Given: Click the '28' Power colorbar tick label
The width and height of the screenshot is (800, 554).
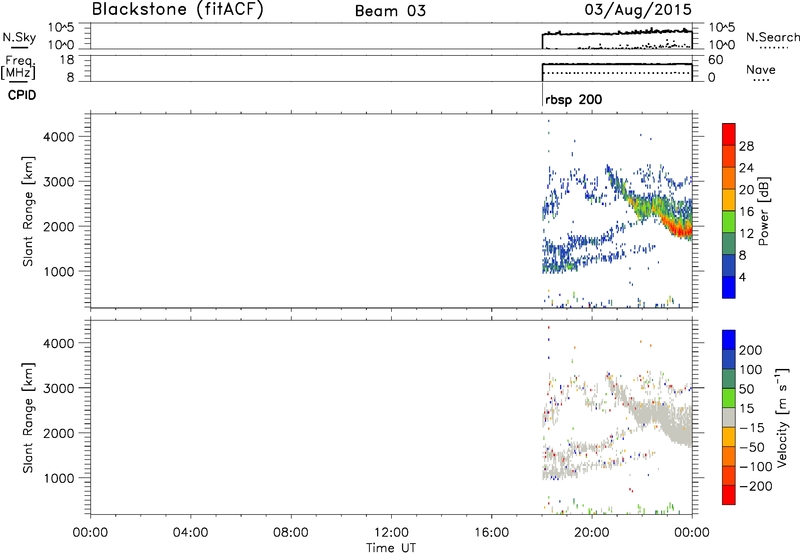Looking at the screenshot, I should [x=746, y=146].
